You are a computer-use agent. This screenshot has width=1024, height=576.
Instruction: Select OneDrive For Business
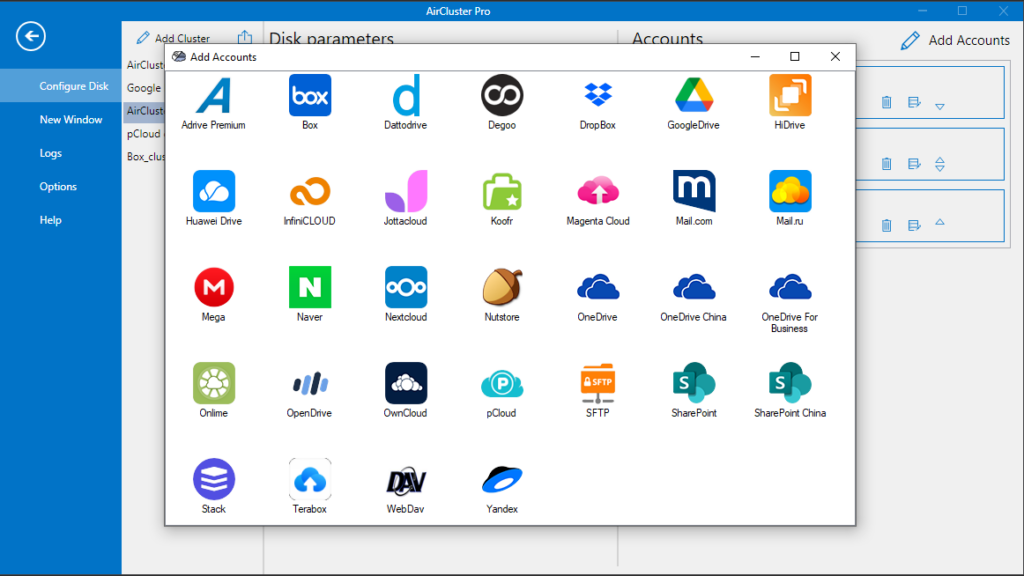click(790, 287)
